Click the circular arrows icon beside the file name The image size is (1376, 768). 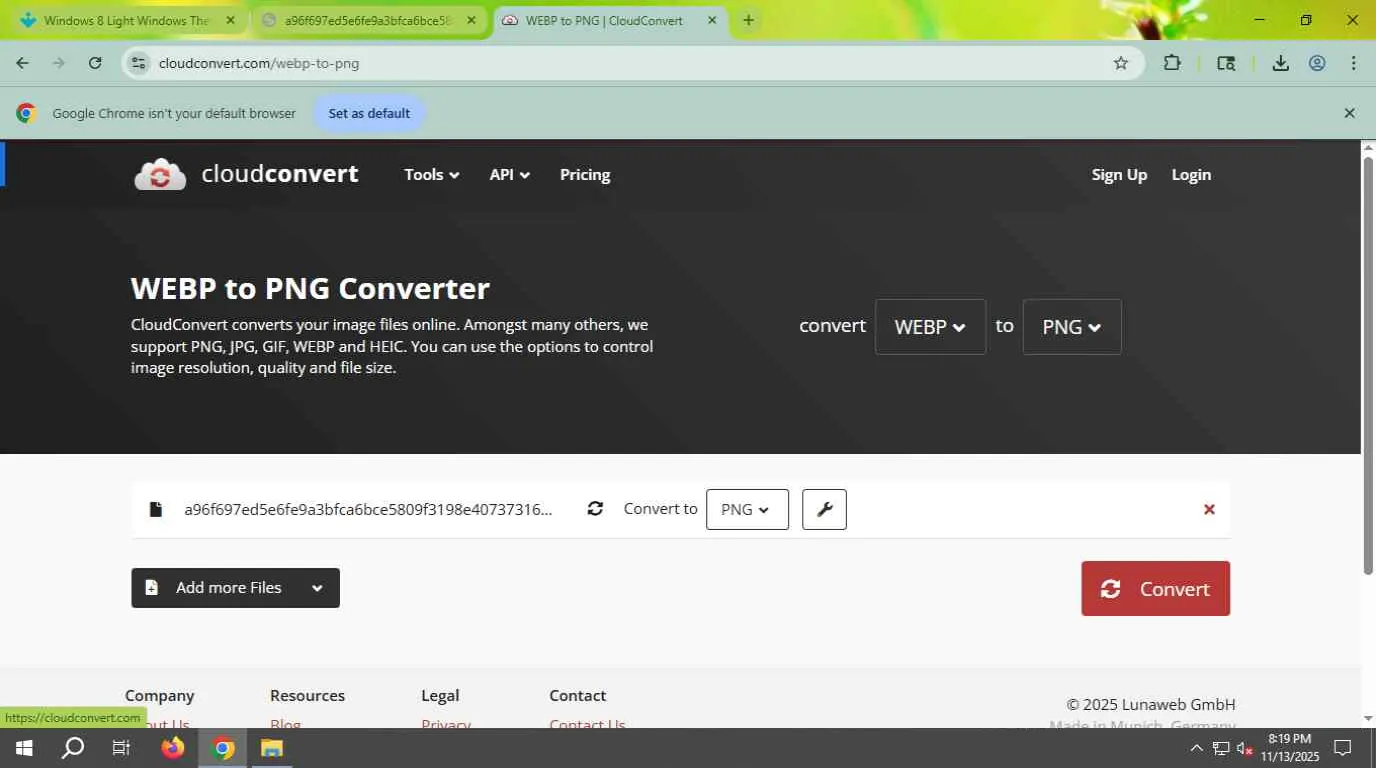[x=595, y=508]
